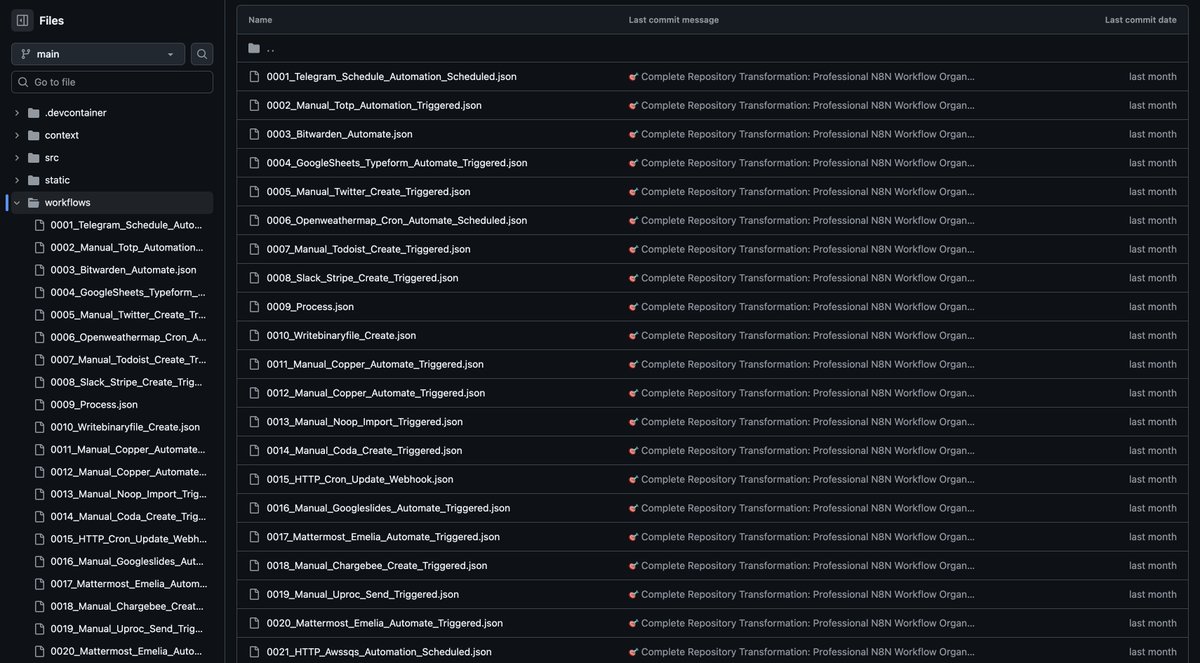Open 0021_HTTP_Awssqs_Automation_Scheduled.json in list
The height and width of the screenshot is (663, 1200).
[x=379, y=652]
